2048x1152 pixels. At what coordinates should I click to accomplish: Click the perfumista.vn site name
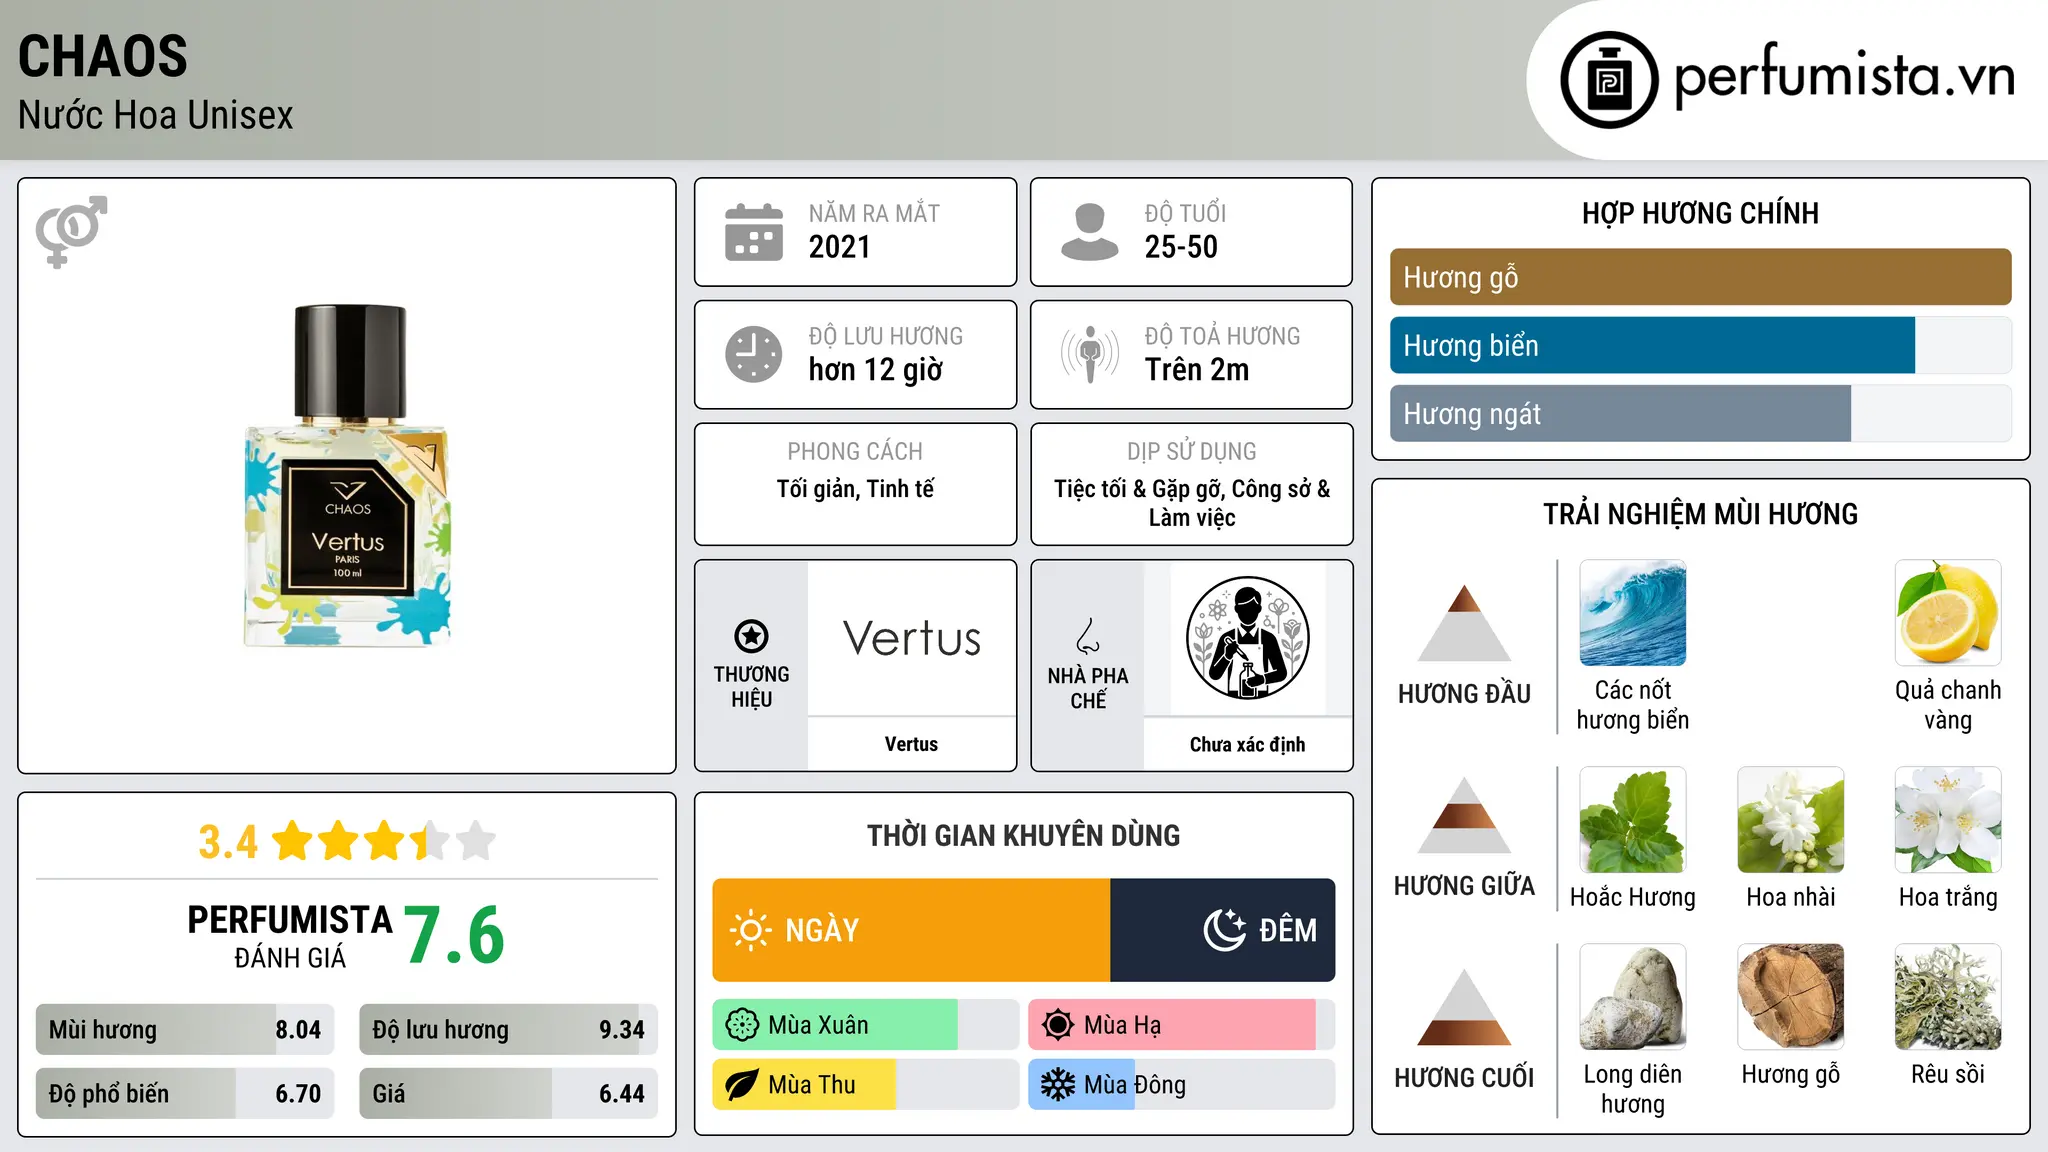coord(1844,76)
